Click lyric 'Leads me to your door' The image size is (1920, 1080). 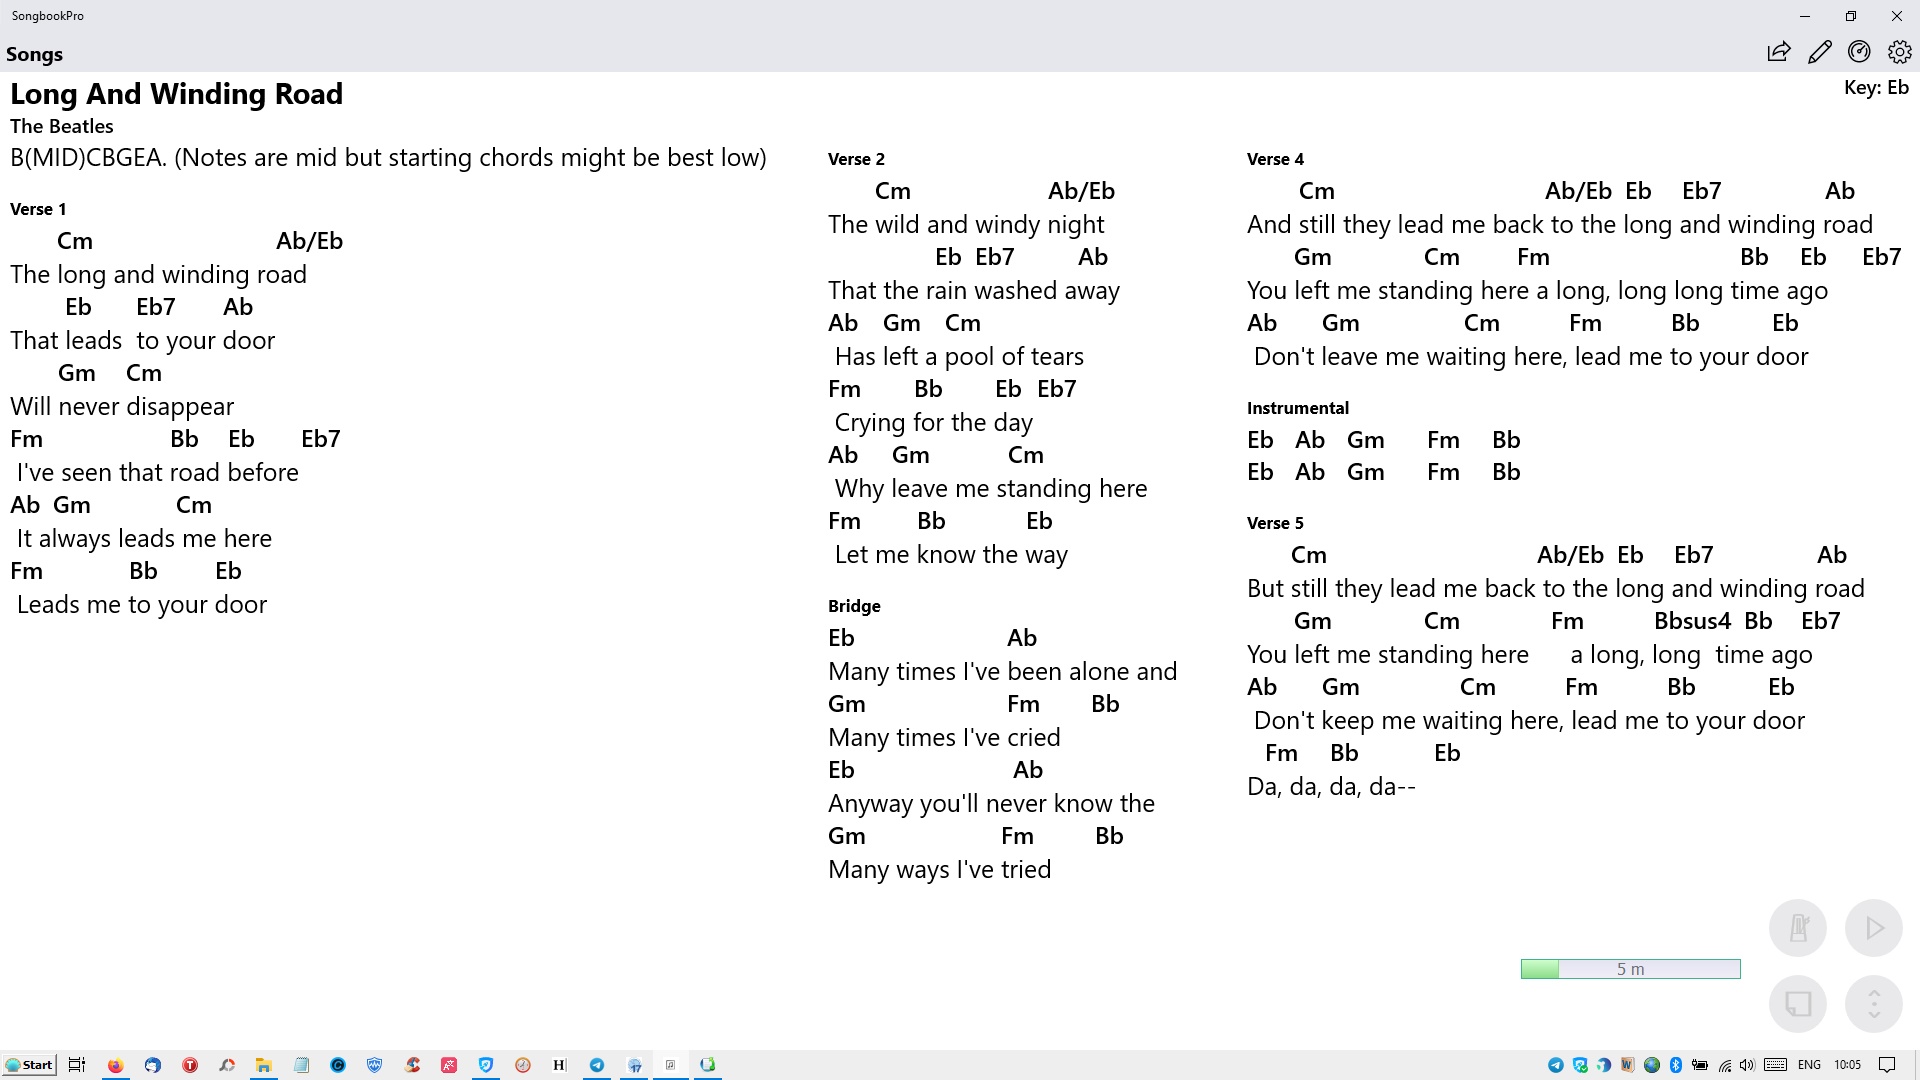coord(142,605)
